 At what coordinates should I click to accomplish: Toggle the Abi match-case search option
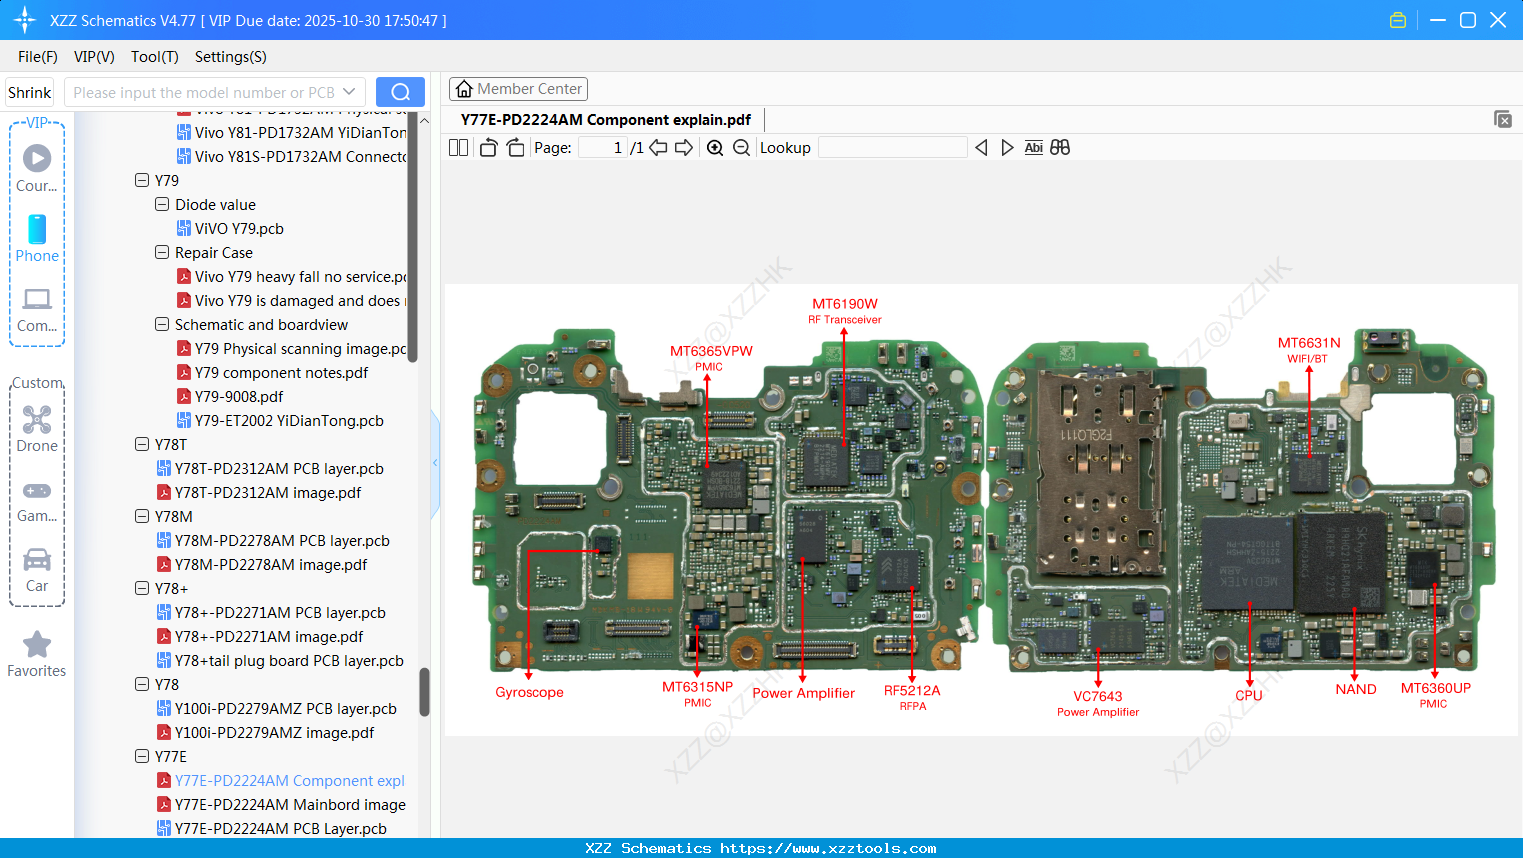click(x=1033, y=147)
